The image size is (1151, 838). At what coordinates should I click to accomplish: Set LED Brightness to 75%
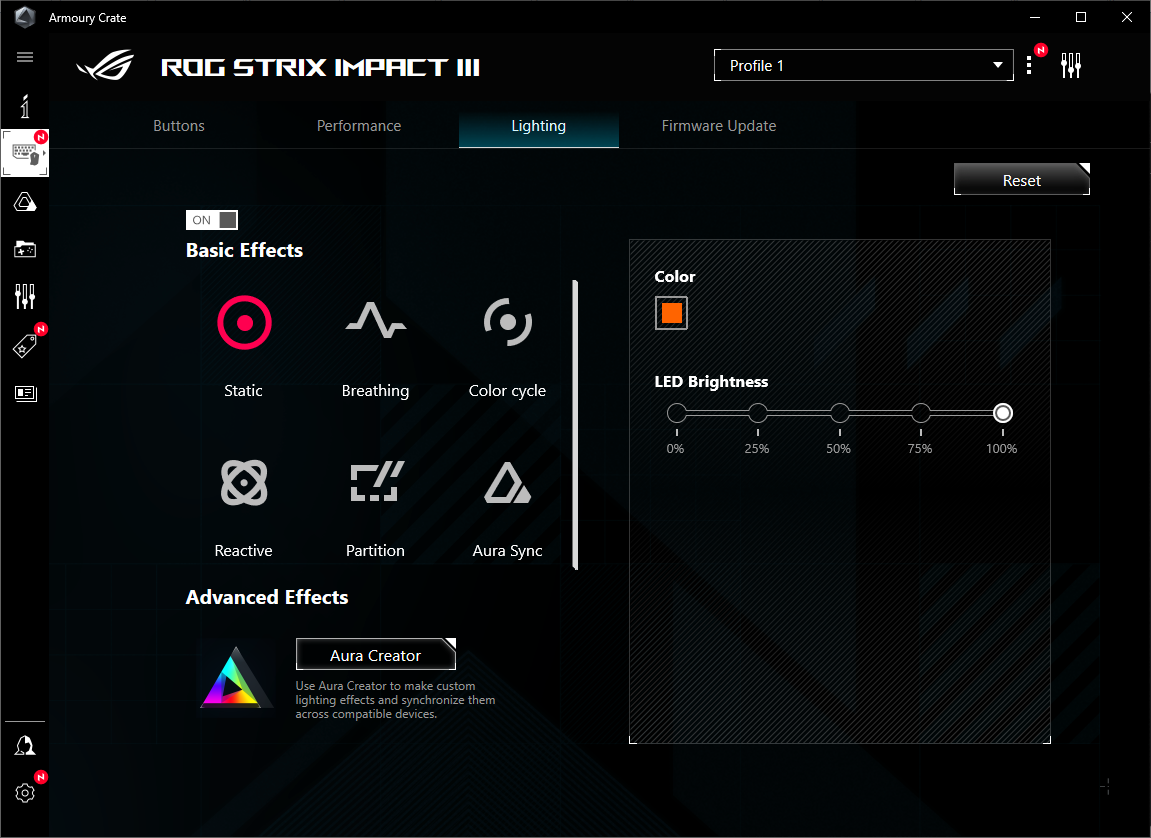pyautogui.click(x=921, y=413)
